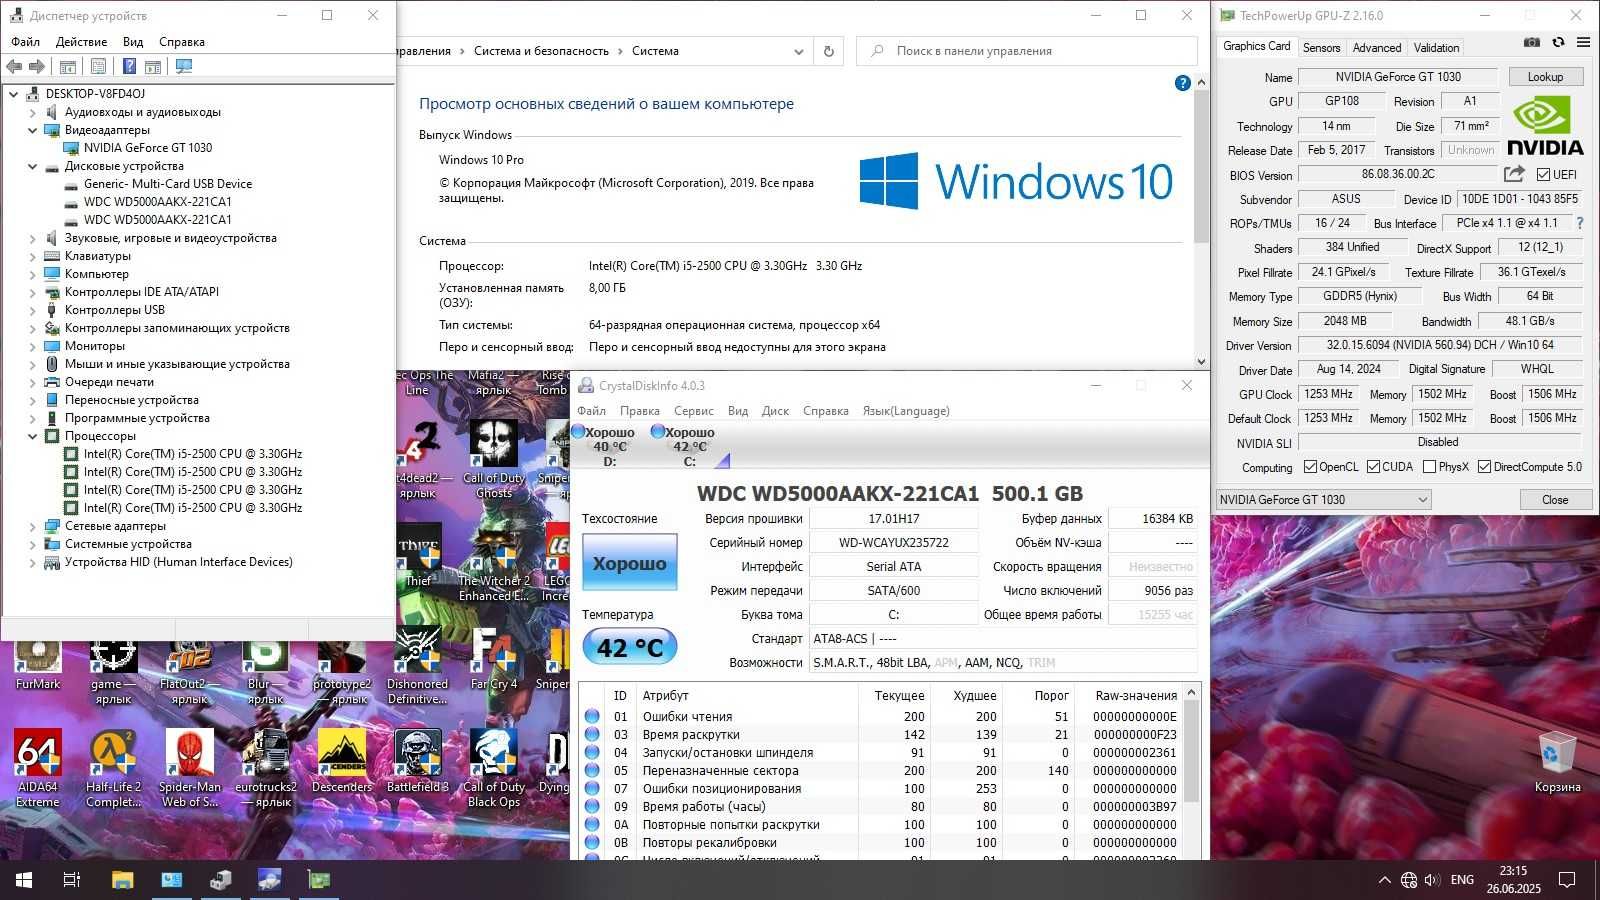Click the volume icon in system tray
The image size is (1600, 900).
coord(1432,880)
